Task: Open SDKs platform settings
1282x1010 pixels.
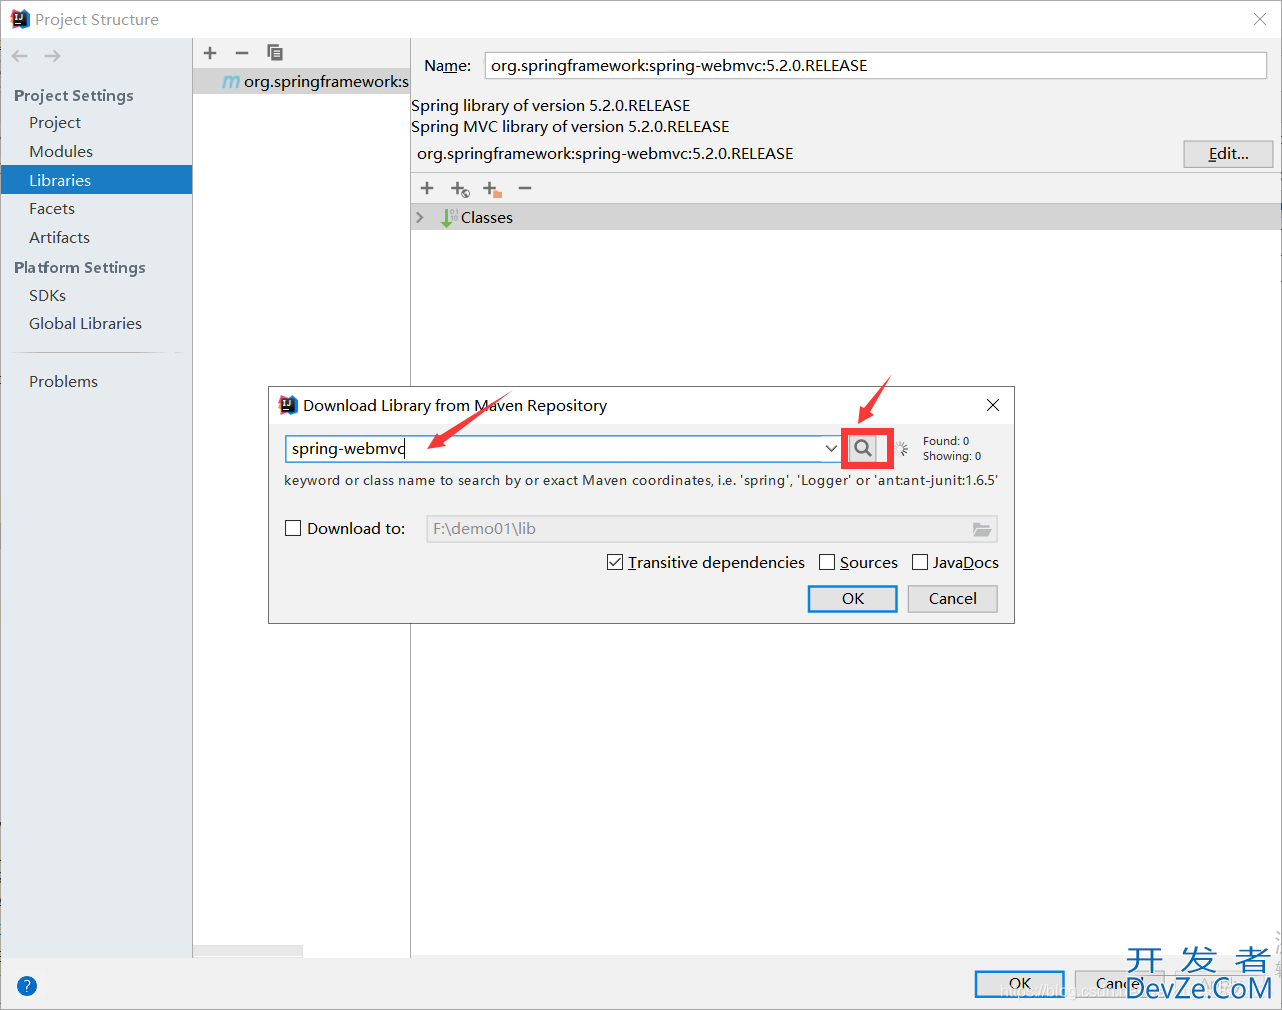Action: (x=47, y=295)
